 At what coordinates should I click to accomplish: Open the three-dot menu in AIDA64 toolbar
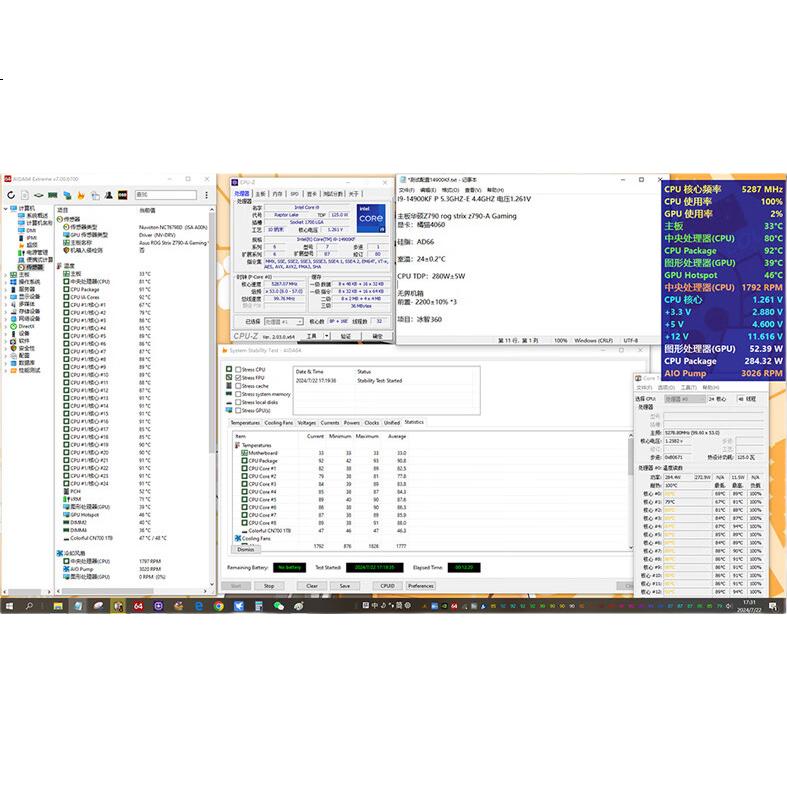click(x=206, y=195)
